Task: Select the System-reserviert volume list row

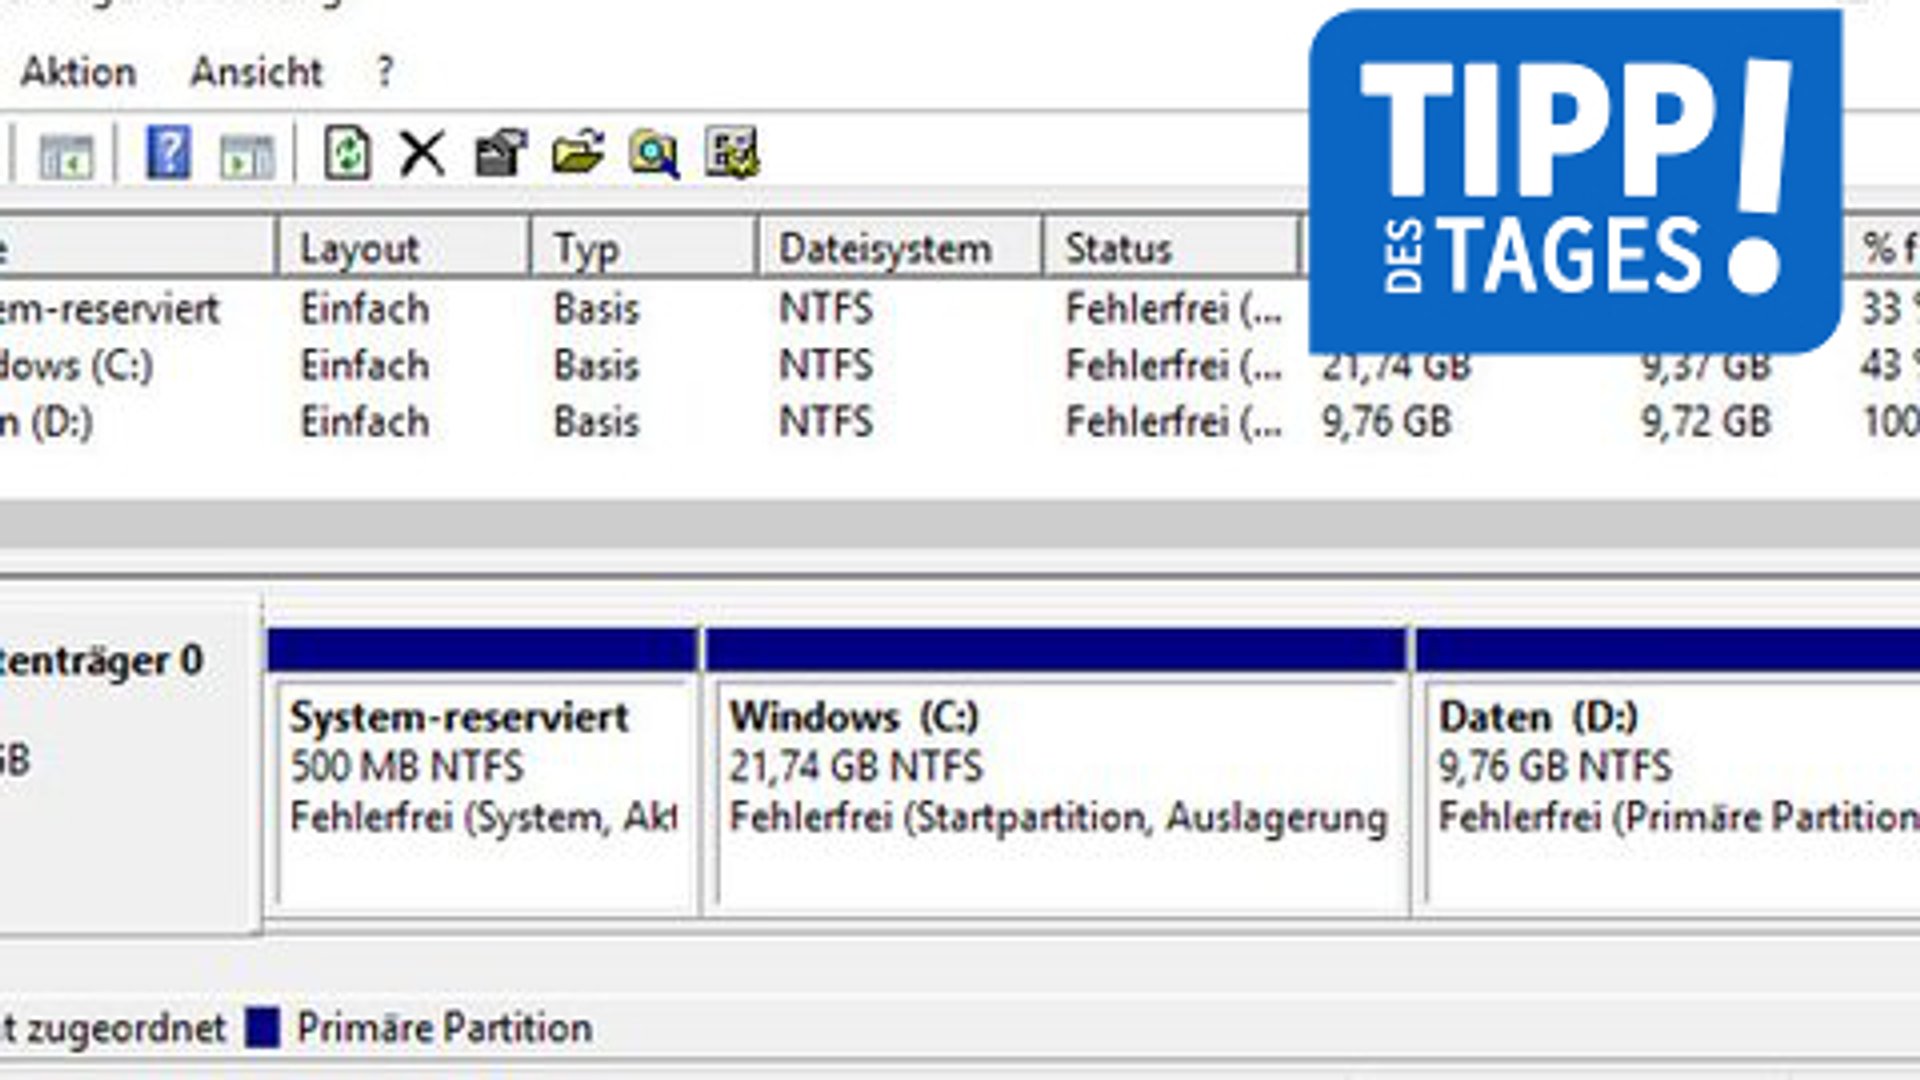Action: 960,309
